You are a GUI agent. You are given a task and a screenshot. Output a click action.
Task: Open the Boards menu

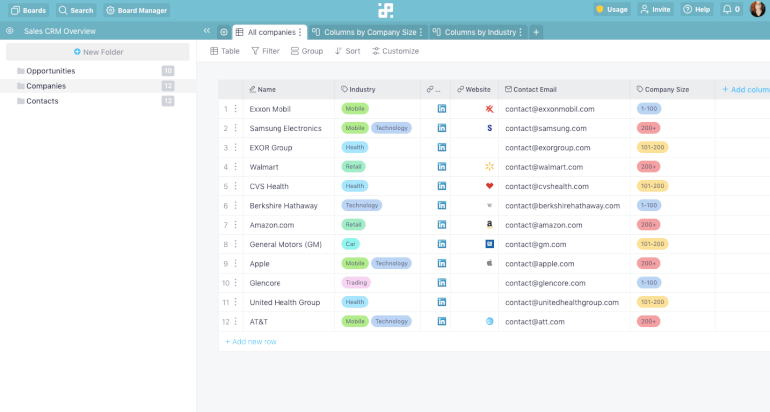point(28,10)
